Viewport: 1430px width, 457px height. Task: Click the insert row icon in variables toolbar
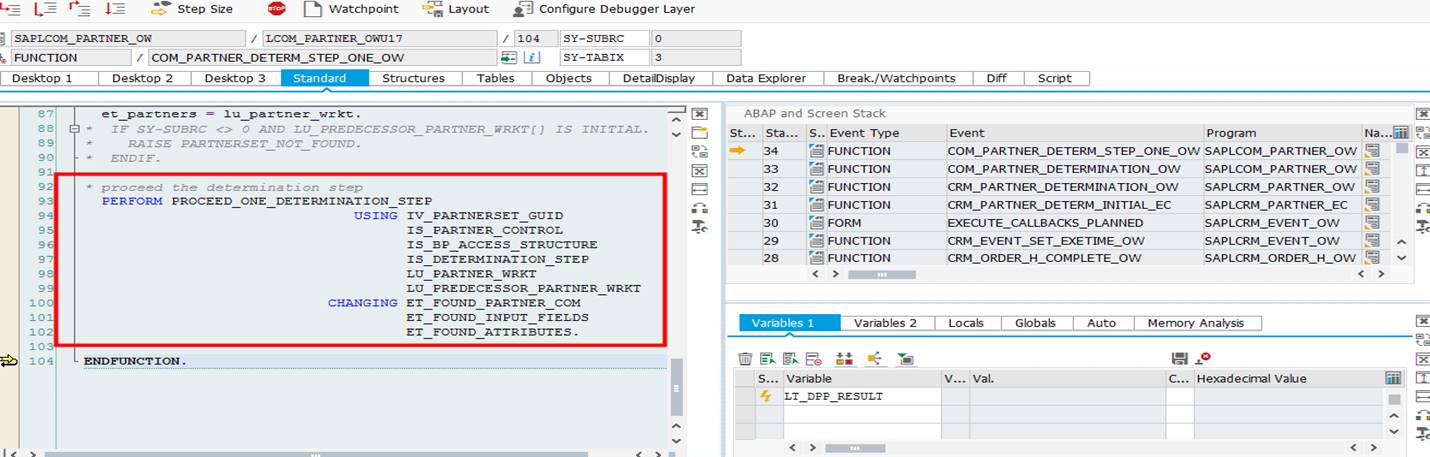(x=768, y=358)
